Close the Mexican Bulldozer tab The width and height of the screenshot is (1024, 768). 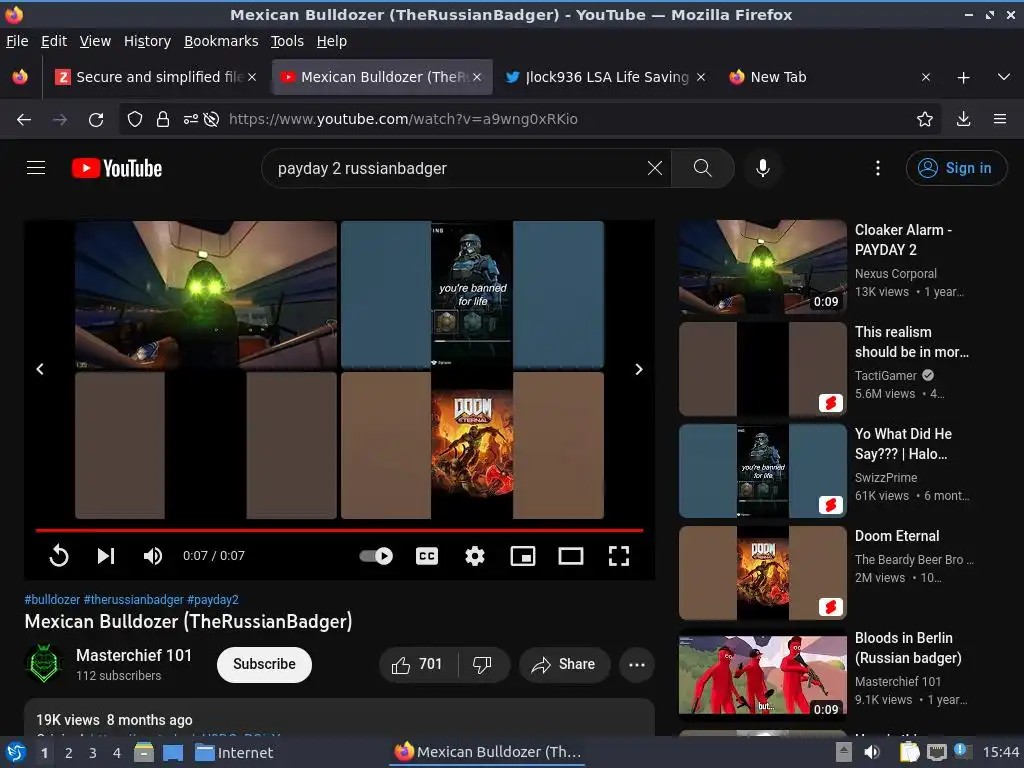pos(477,77)
